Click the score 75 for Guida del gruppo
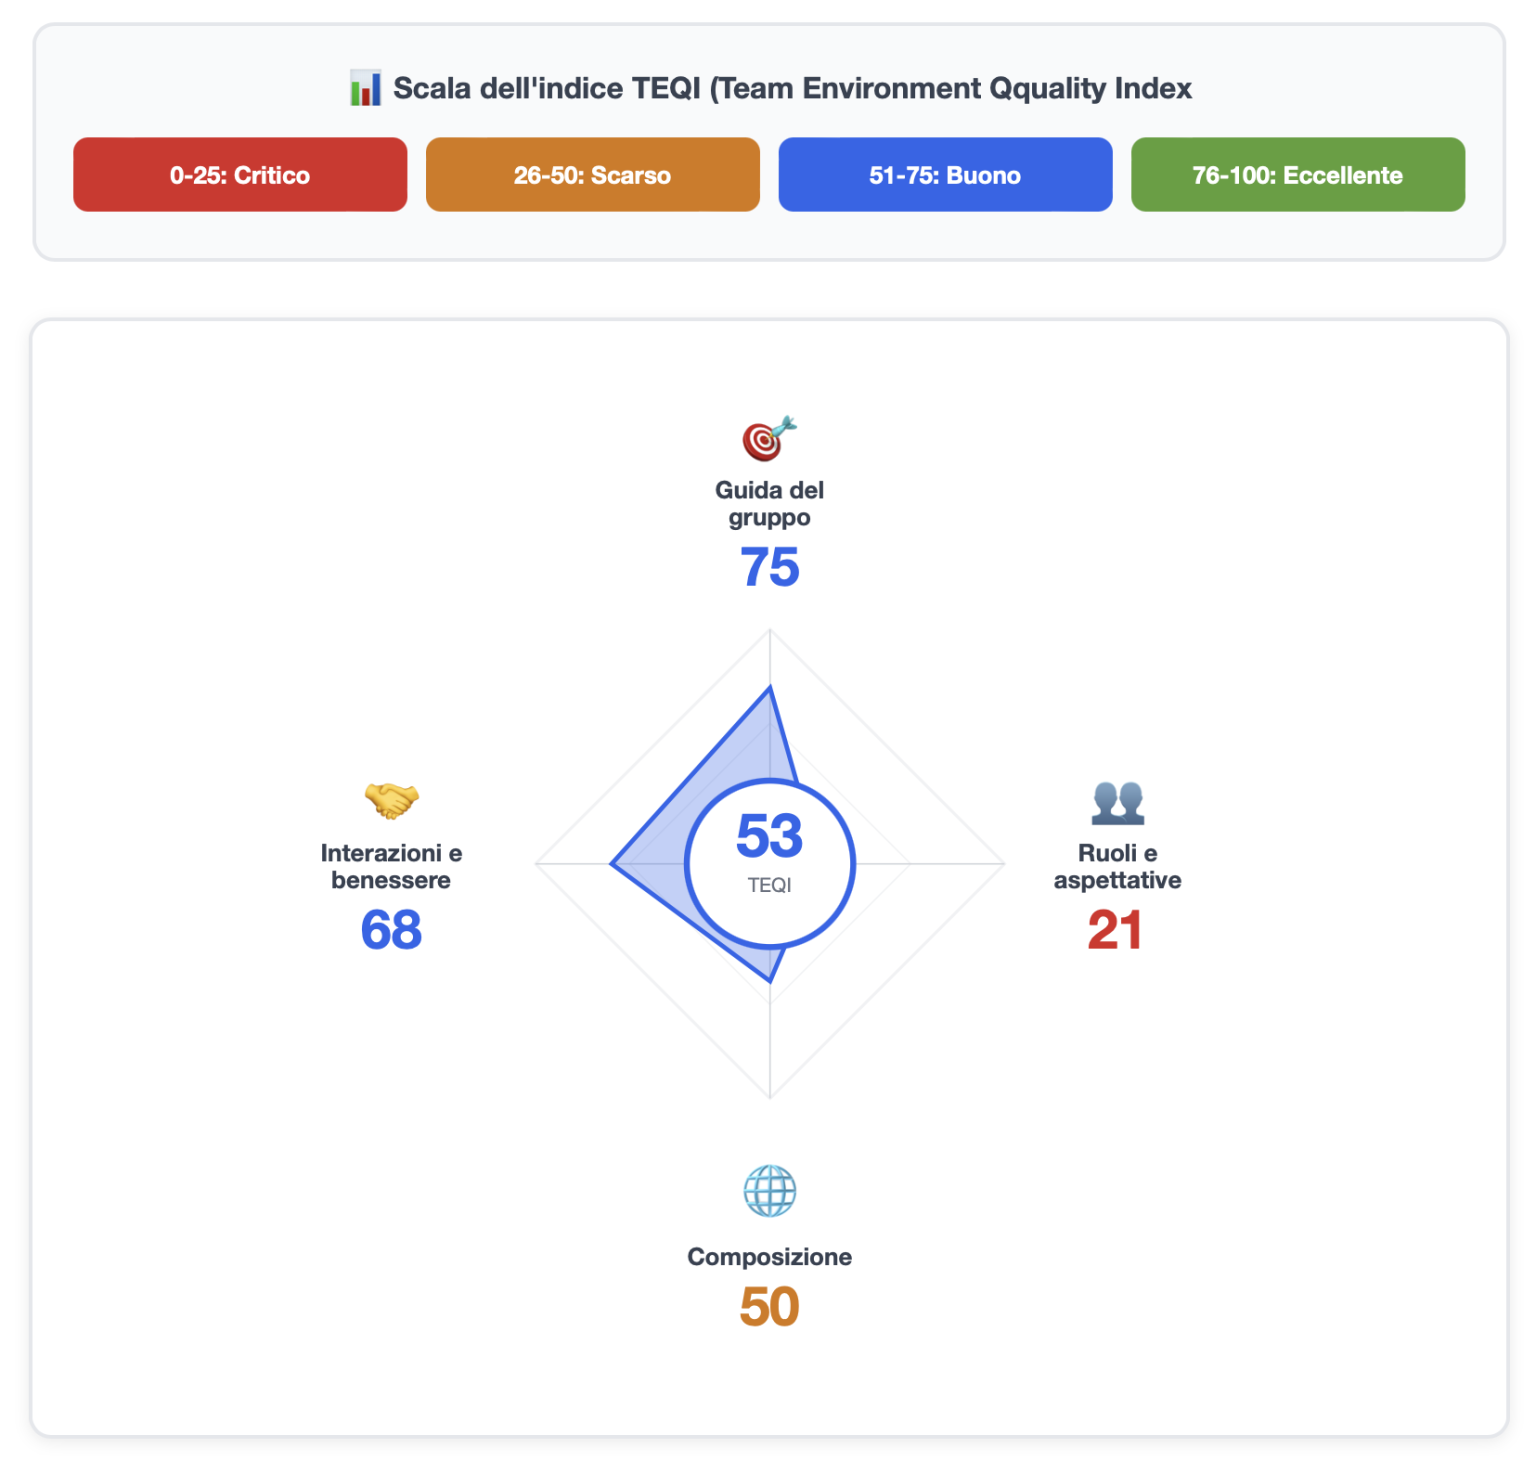Image resolution: width=1536 pixels, height=1461 pixels. (769, 567)
